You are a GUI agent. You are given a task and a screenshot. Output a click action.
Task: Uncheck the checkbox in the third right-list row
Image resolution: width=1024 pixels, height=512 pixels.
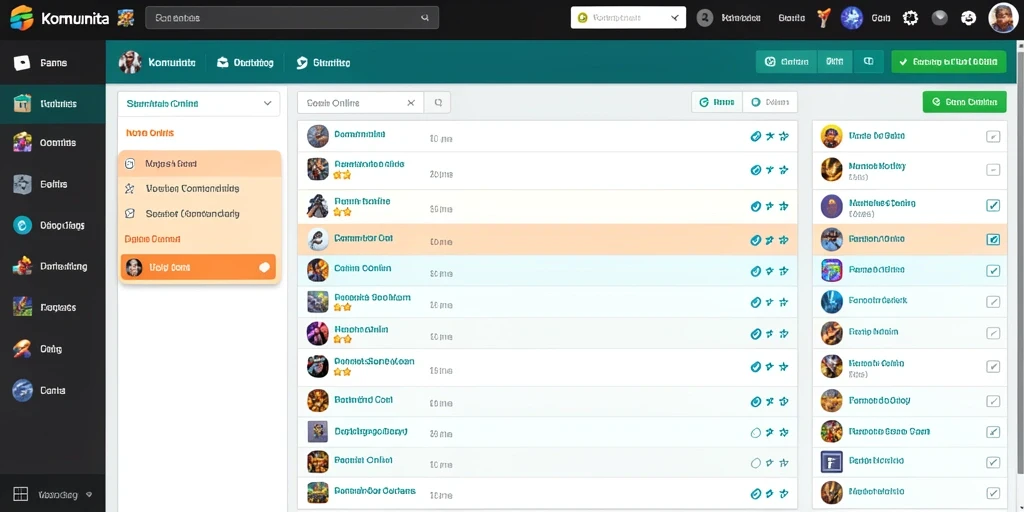point(993,206)
